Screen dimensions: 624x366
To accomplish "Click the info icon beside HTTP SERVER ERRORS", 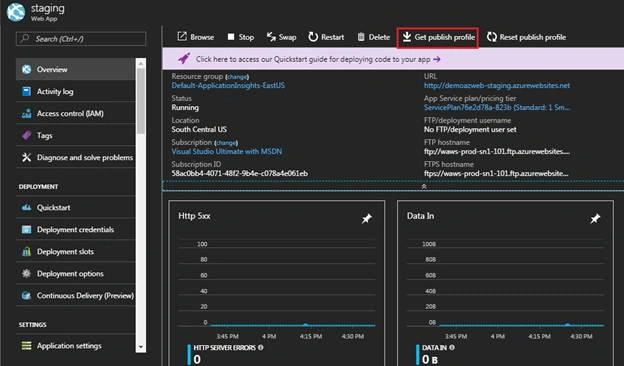I will [x=261, y=347].
